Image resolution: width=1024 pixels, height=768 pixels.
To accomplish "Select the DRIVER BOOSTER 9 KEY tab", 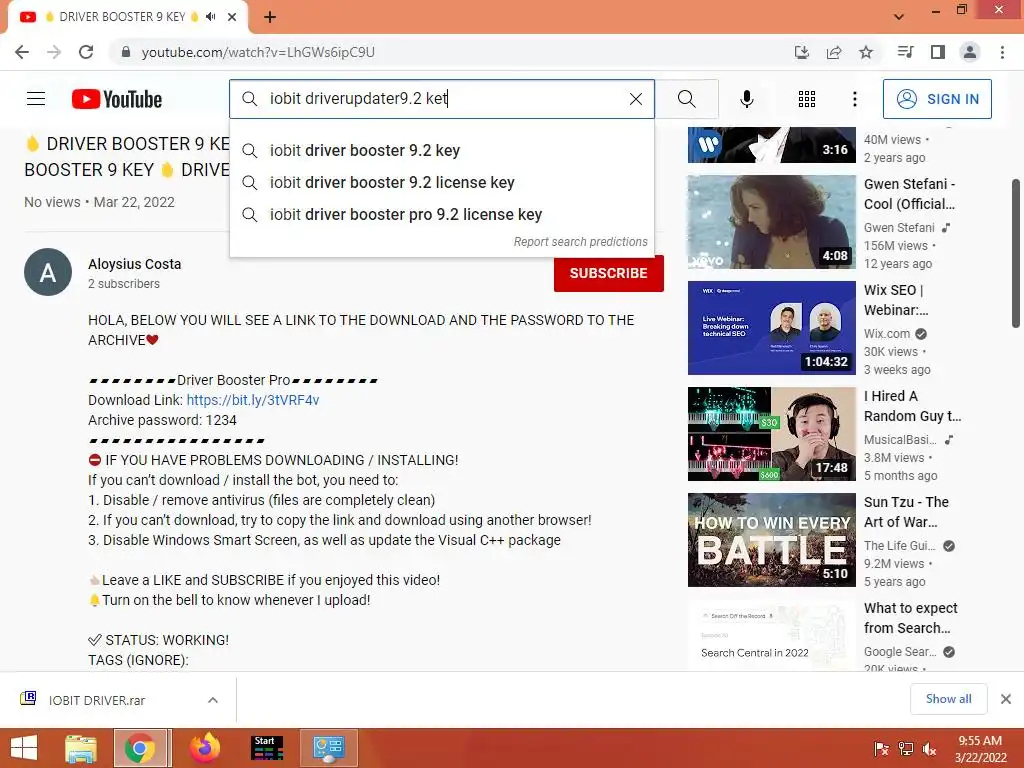I will pyautogui.click(x=123, y=17).
